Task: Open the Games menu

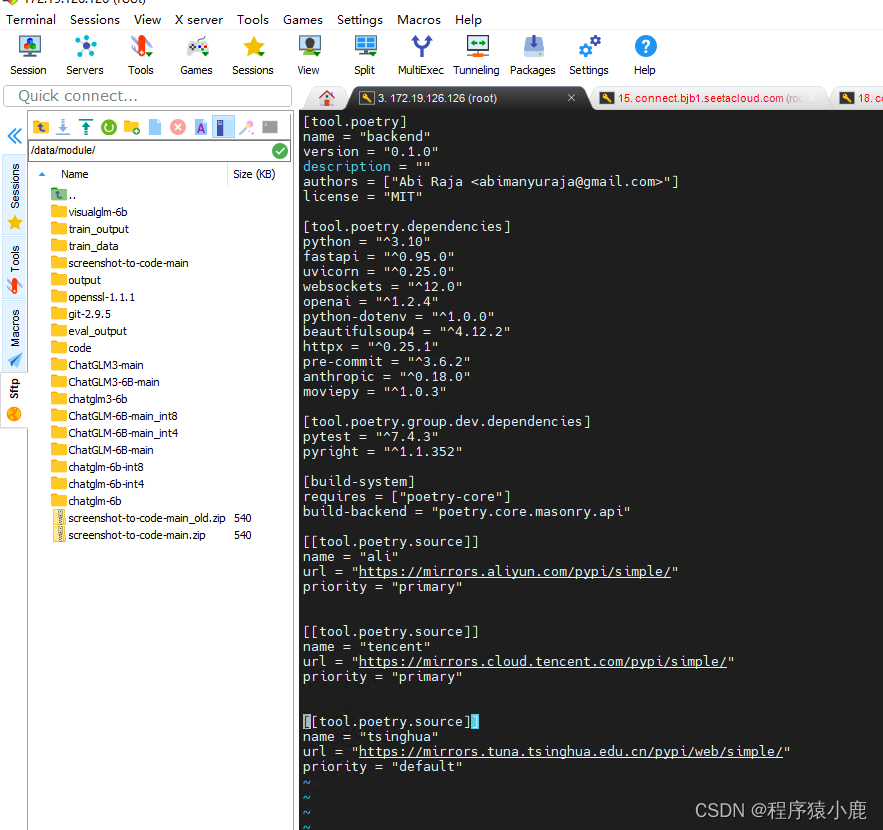Action: (303, 20)
